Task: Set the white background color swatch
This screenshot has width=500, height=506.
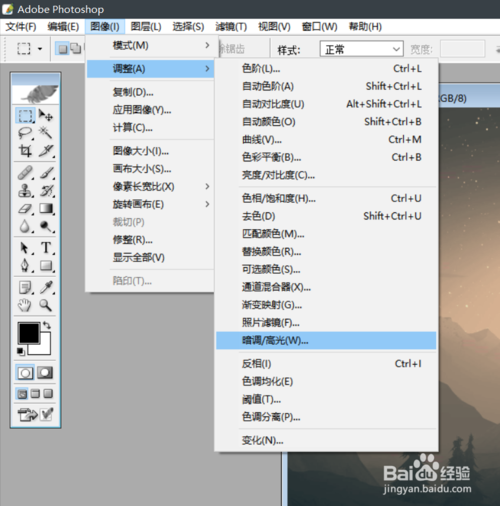Action: coord(45,348)
